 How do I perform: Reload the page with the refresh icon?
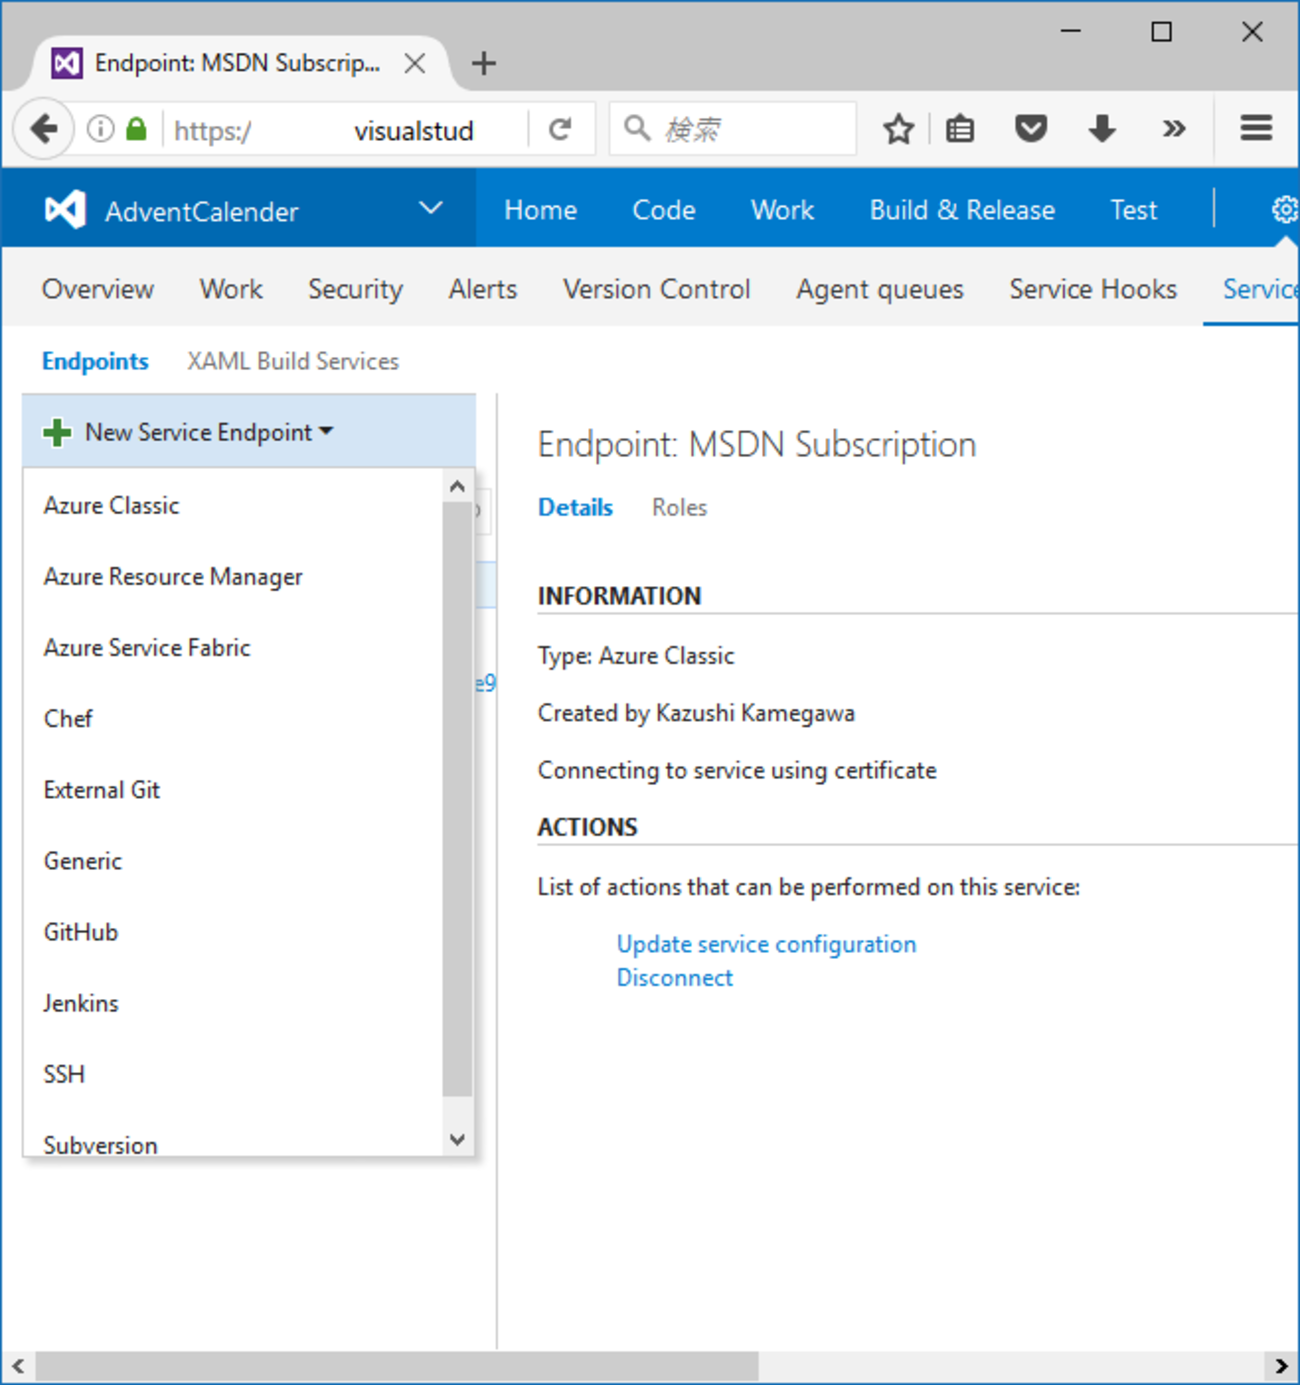click(x=560, y=129)
